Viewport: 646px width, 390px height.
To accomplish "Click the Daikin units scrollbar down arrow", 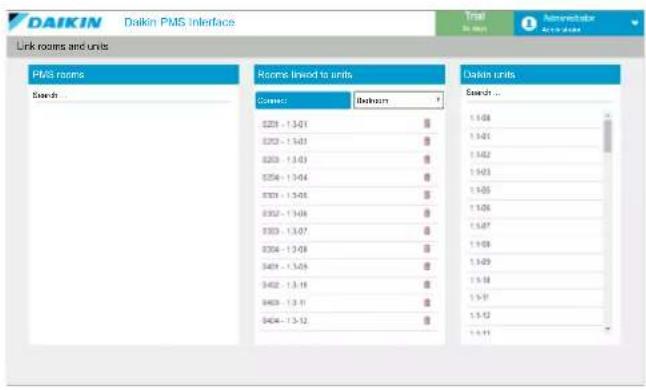I will pos(608,329).
